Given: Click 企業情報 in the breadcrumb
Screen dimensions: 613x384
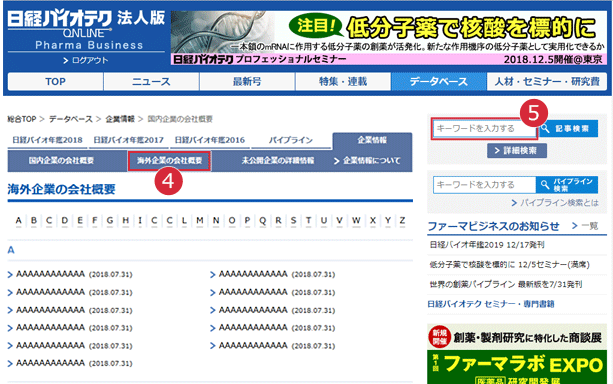Looking at the screenshot, I should [120, 119].
